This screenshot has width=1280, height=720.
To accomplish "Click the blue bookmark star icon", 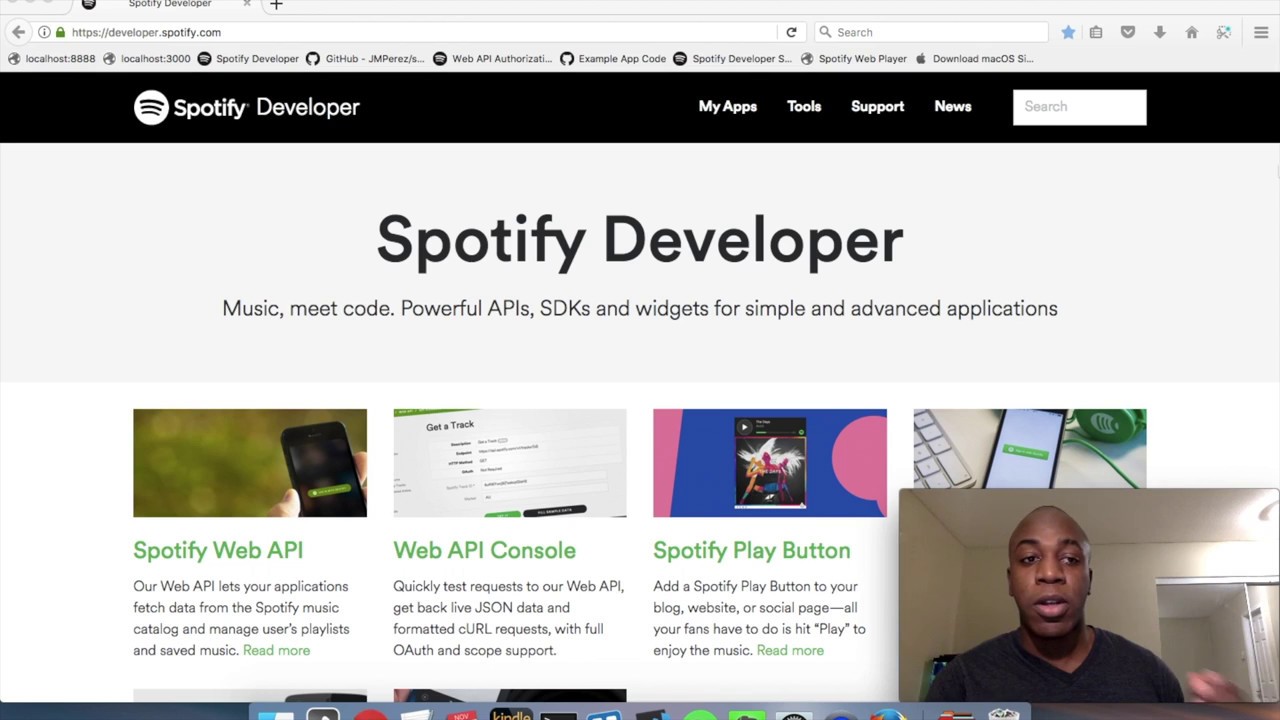I will click(x=1068, y=32).
